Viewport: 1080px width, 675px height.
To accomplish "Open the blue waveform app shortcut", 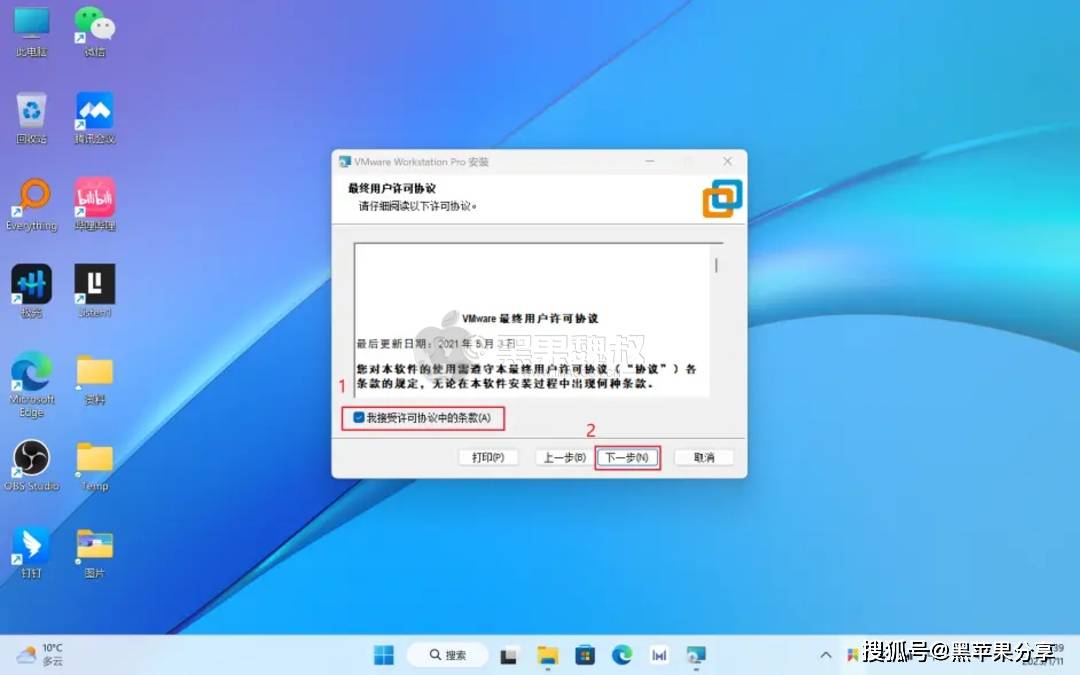I will tap(31, 292).
